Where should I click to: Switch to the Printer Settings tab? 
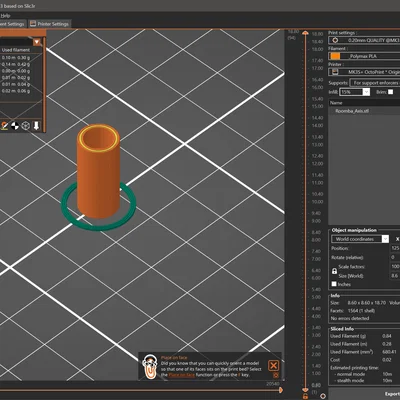(49, 24)
